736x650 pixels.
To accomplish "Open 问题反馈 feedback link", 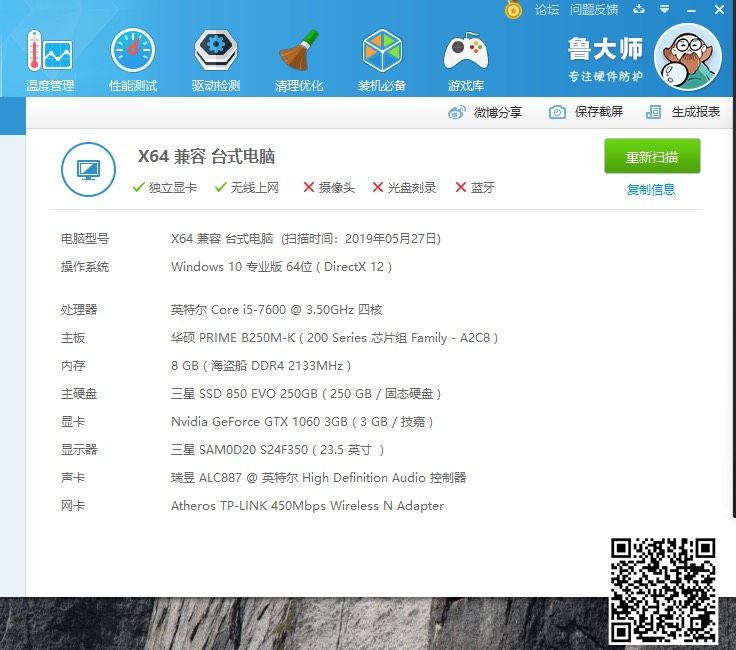I will [x=594, y=9].
